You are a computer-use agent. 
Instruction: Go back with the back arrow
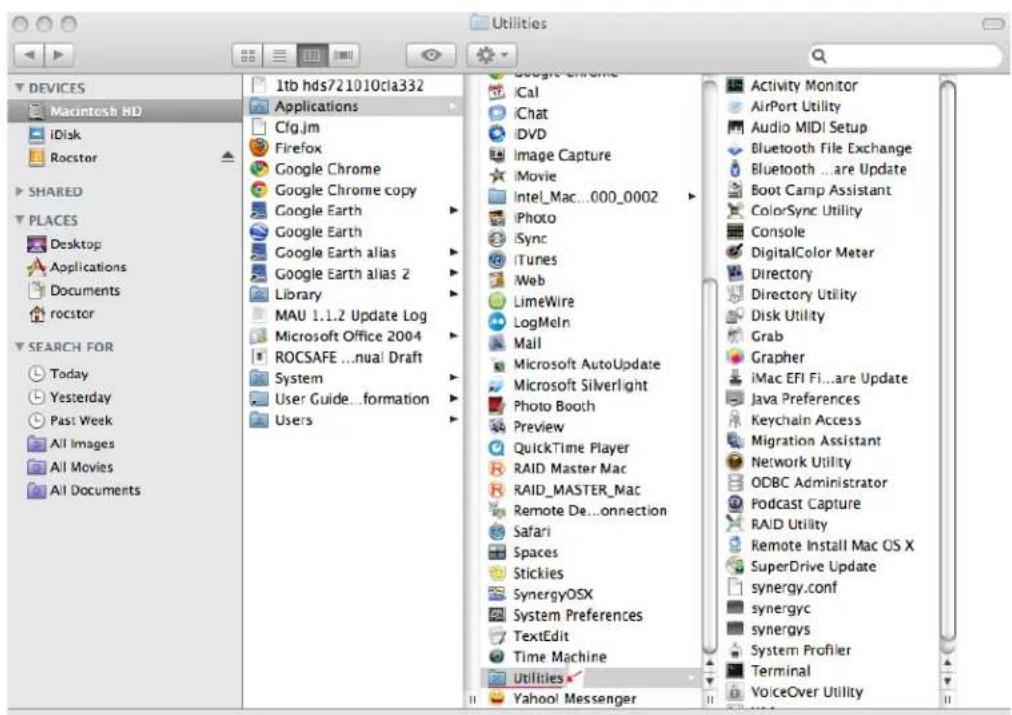tap(28, 55)
